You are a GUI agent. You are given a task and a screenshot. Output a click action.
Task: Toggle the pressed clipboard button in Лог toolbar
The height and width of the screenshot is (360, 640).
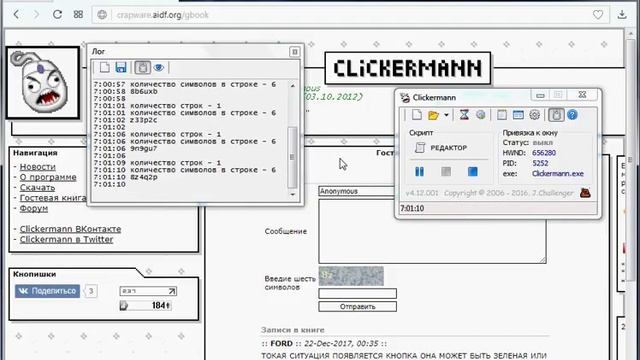pyautogui.click(x=142, y=67)
